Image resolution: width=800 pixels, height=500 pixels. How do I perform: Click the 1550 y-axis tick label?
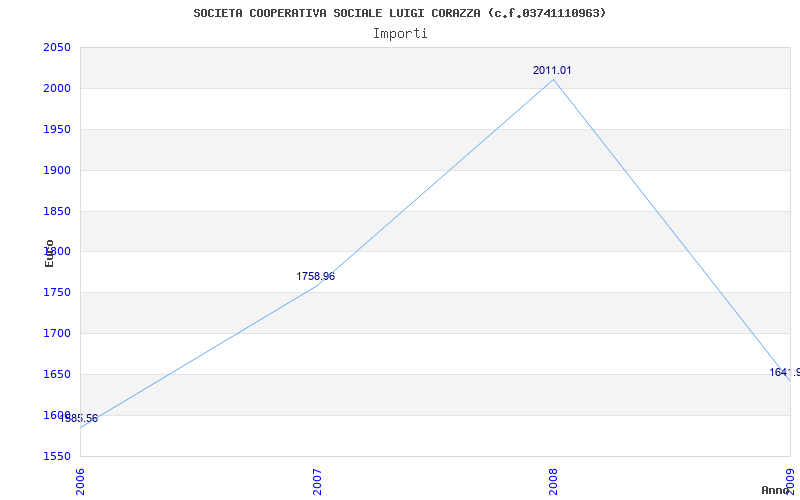pyautogui.click(x=57, y=456)
